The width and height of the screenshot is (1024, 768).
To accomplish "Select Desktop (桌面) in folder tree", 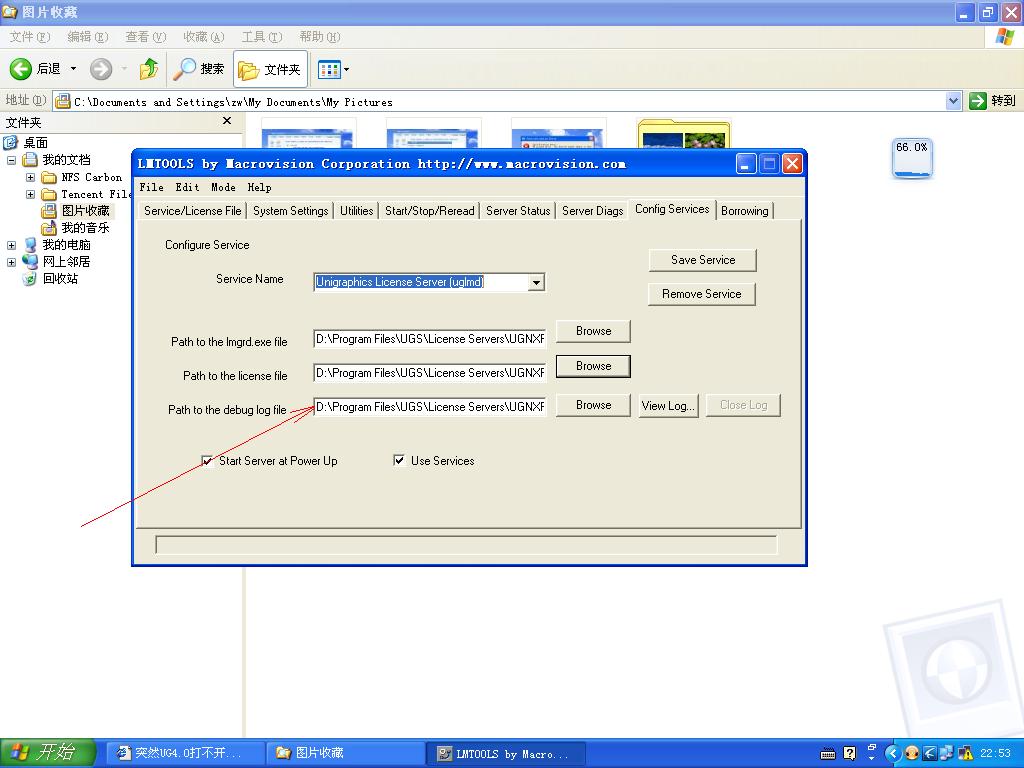I will [35, 142].
